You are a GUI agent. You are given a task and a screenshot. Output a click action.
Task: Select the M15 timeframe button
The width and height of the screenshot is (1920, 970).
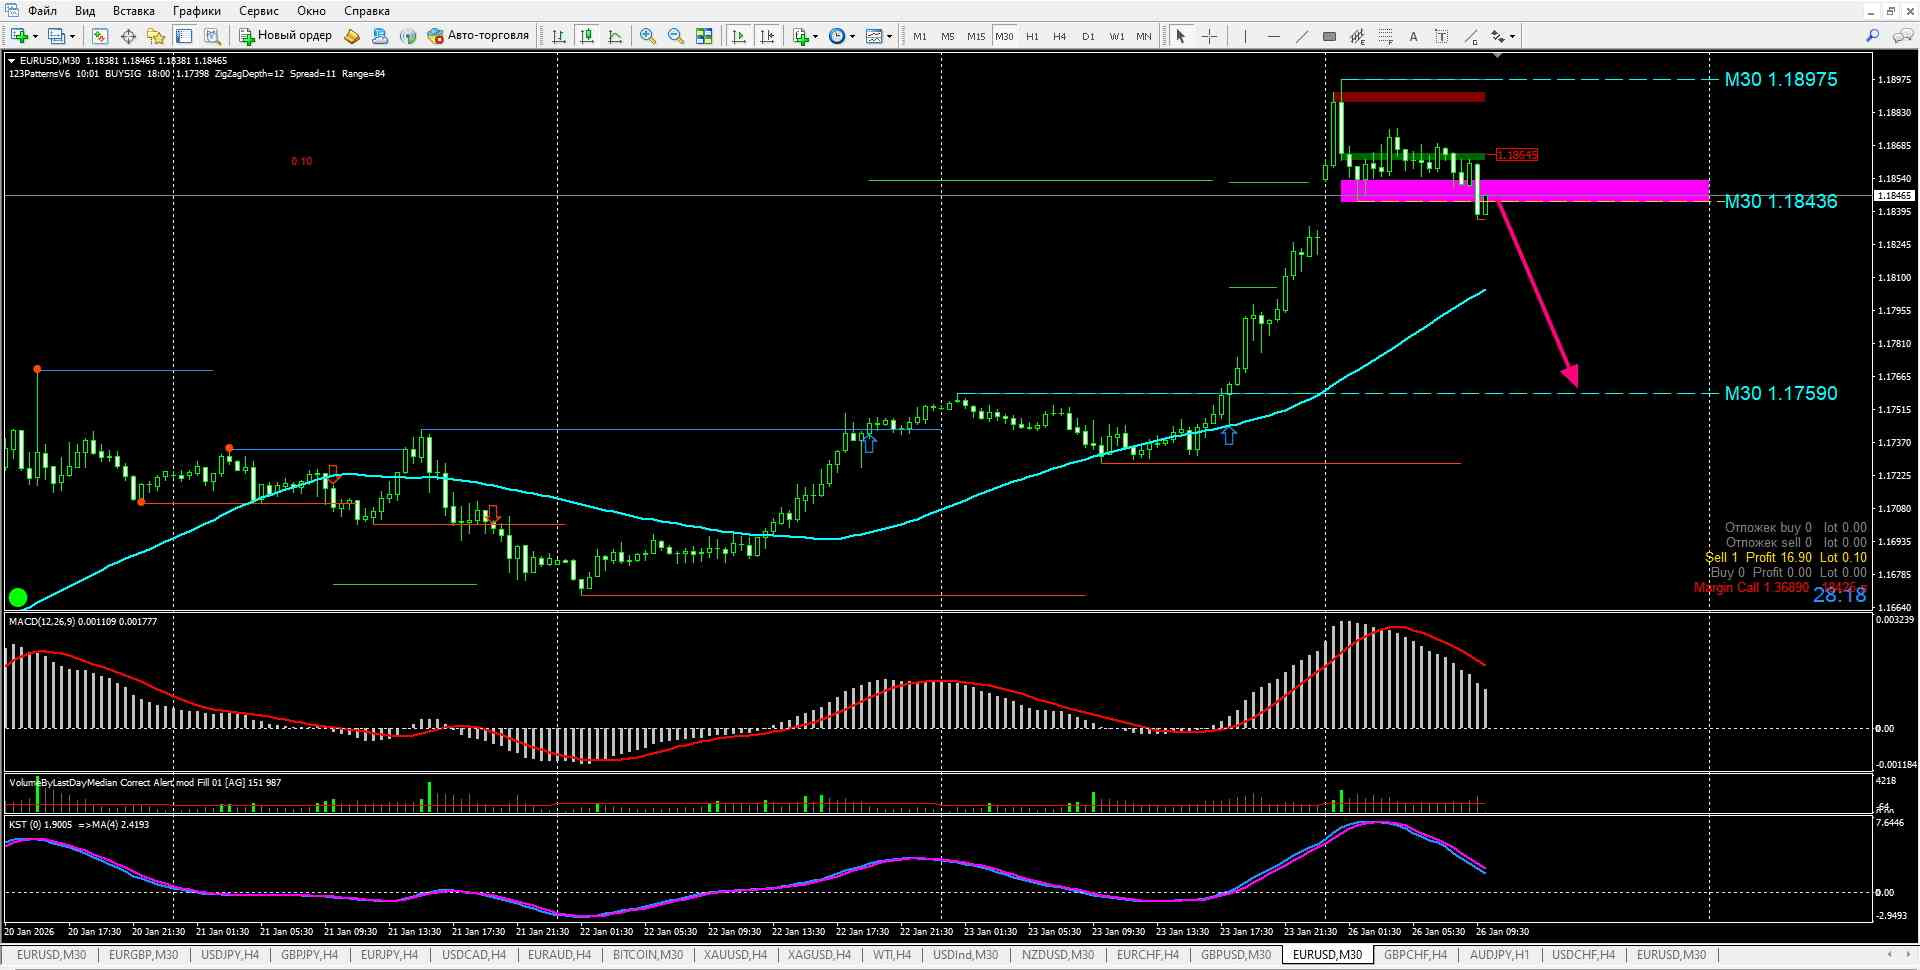click(976, 36)
